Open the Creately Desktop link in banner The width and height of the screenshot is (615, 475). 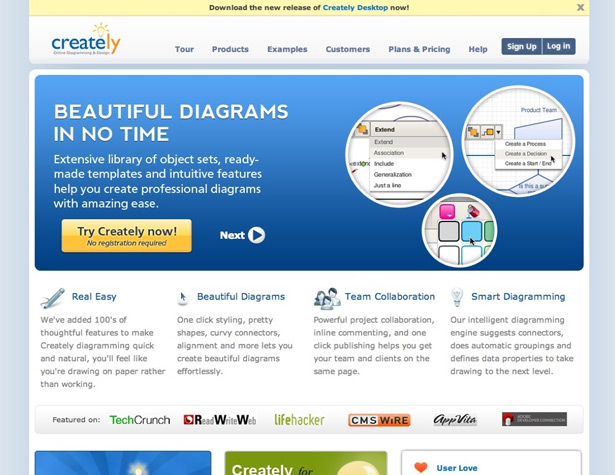355,7
